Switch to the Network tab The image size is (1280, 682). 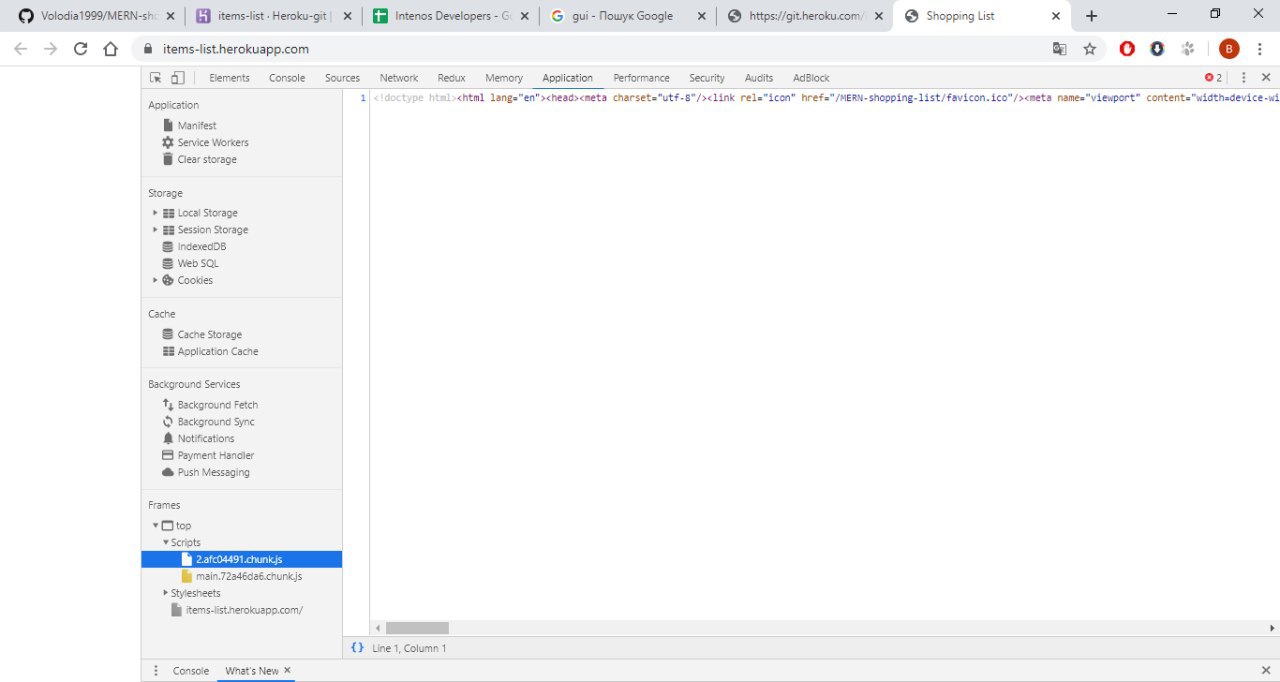(399, 78)
